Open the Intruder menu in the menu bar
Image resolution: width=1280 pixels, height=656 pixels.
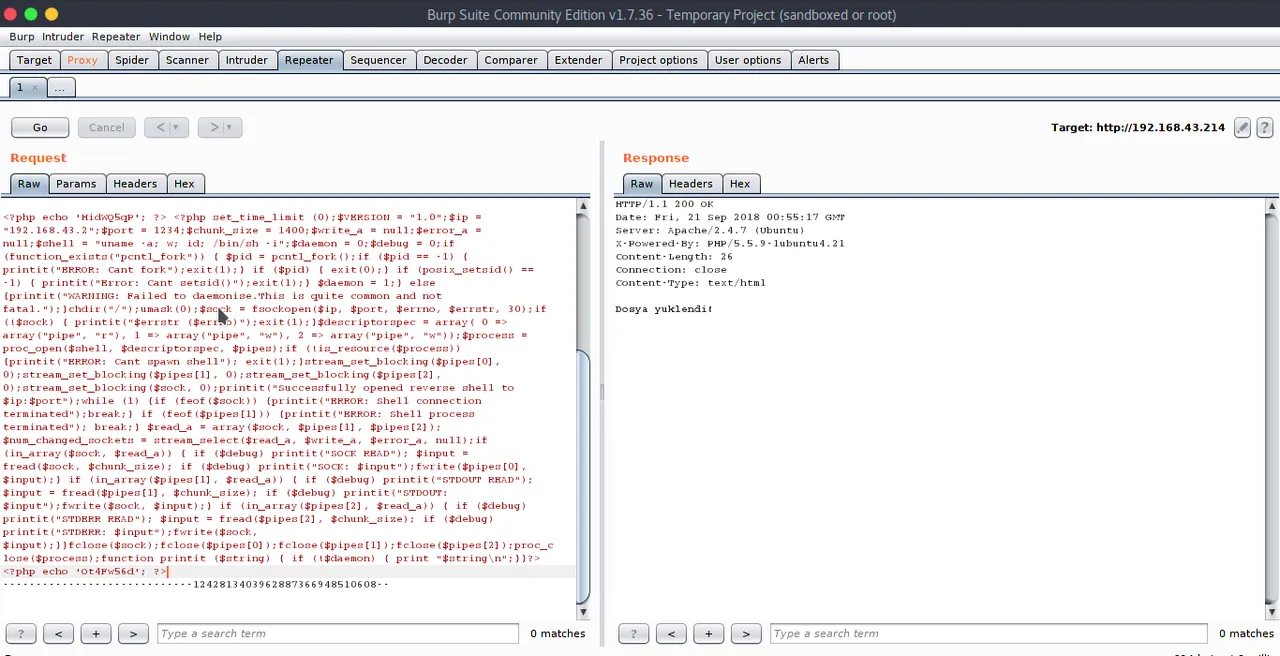click(x=63, y=37)
